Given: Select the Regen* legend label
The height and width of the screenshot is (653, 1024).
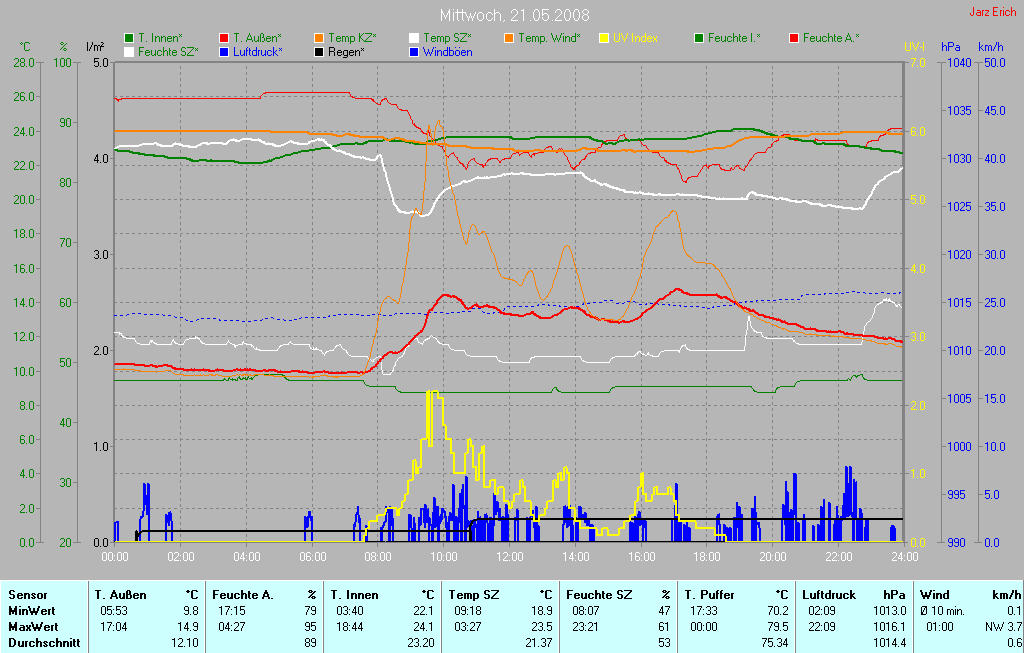Looking at the screenshot, I should point(346,52).
